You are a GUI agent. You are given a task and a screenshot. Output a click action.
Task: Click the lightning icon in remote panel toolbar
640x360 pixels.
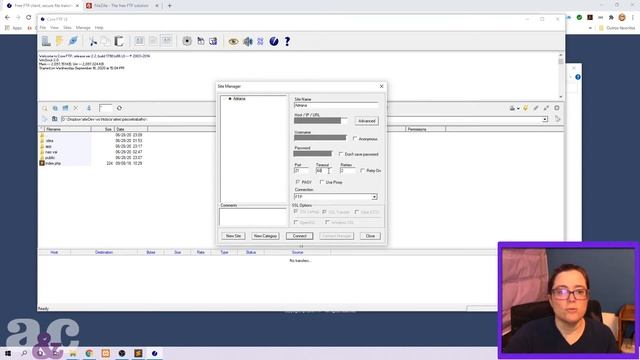(x=526, y=108)
